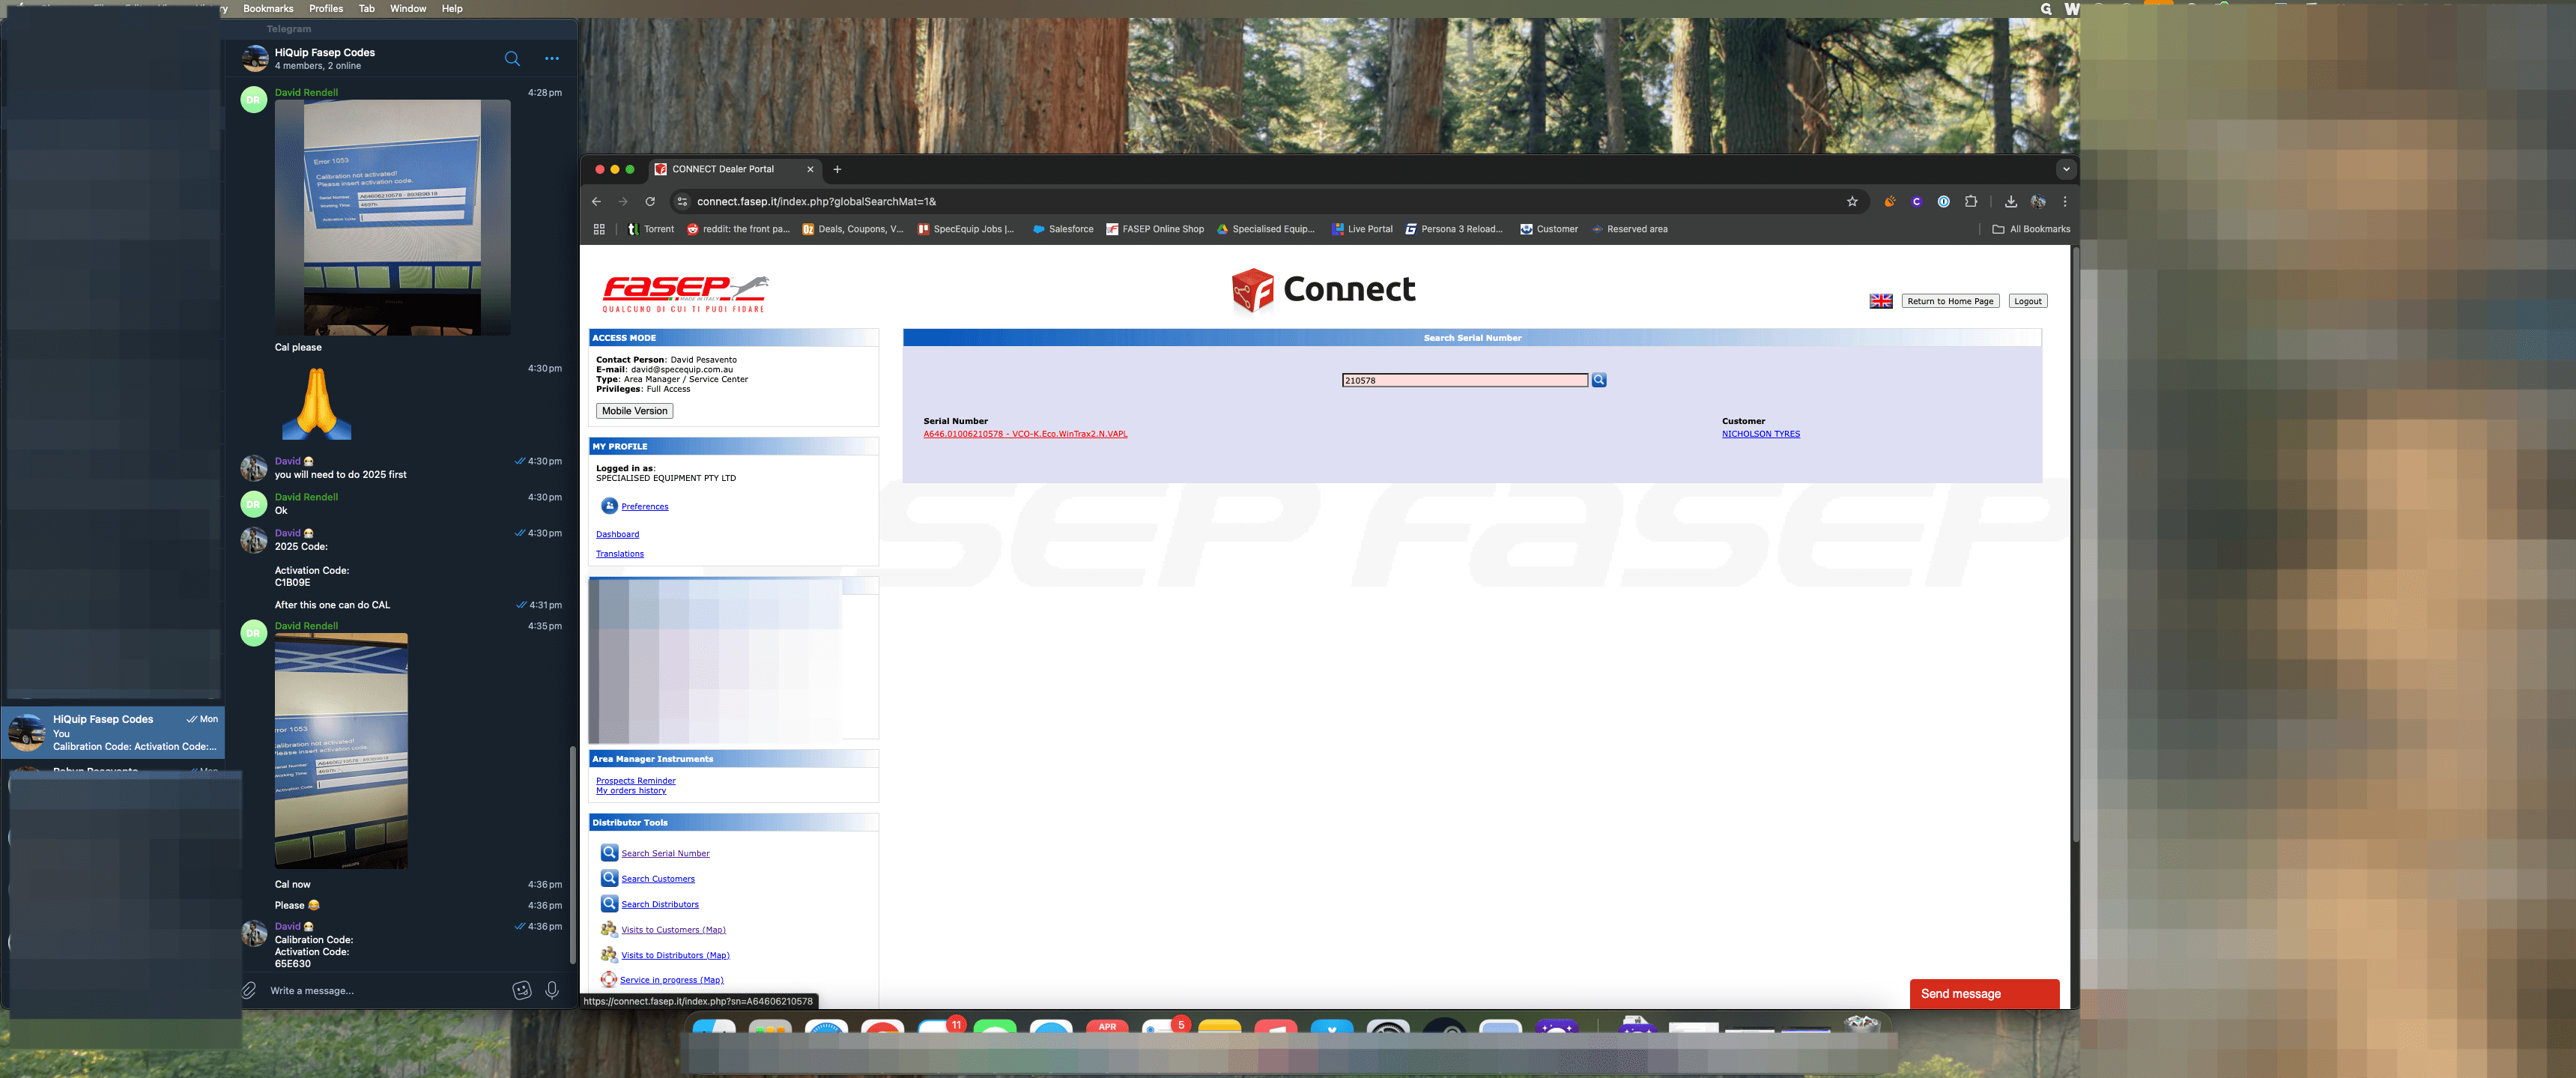The width and height of the screenshot is (2576, 1078).
Task: Open the Dashboard link
Action: coord(617,534)
